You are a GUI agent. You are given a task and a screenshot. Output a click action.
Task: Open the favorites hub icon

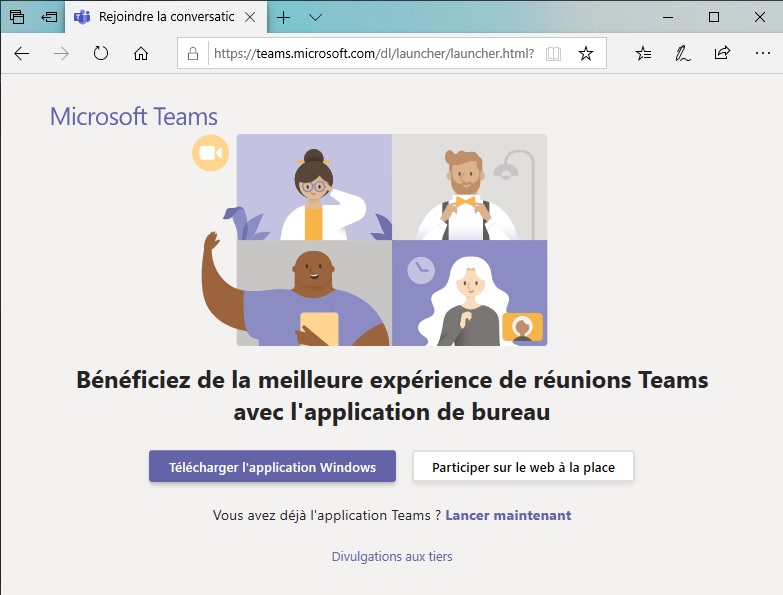643,53
